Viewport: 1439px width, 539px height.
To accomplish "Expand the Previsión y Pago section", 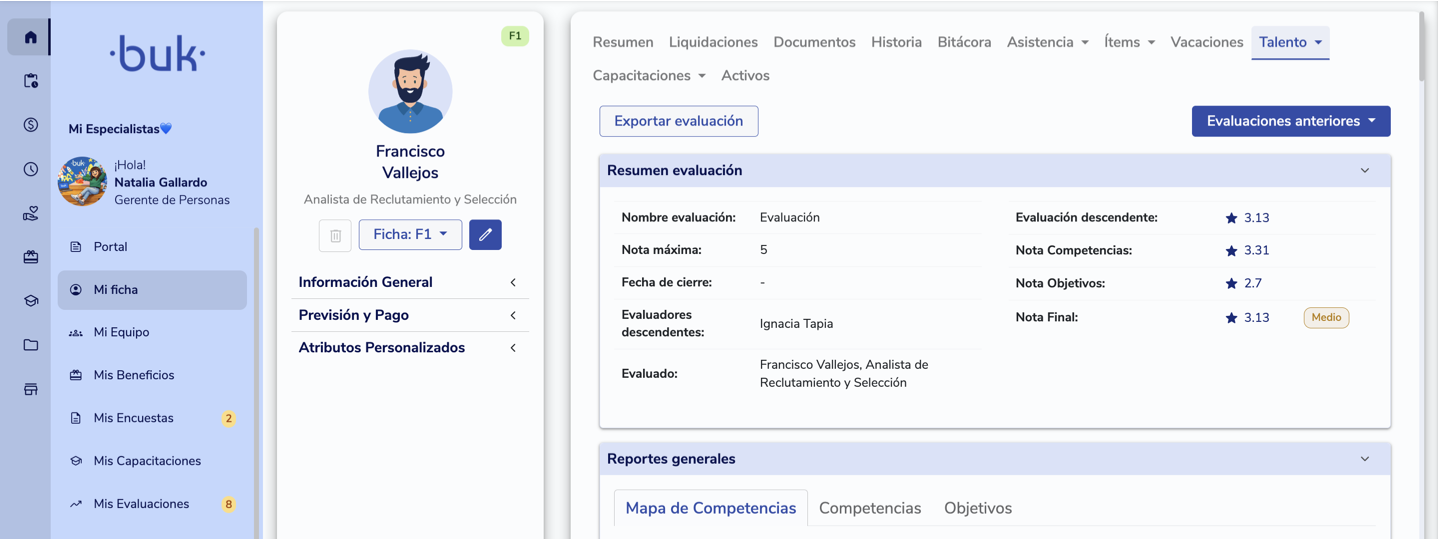I will pyautogui.click(x=410, y=315).
